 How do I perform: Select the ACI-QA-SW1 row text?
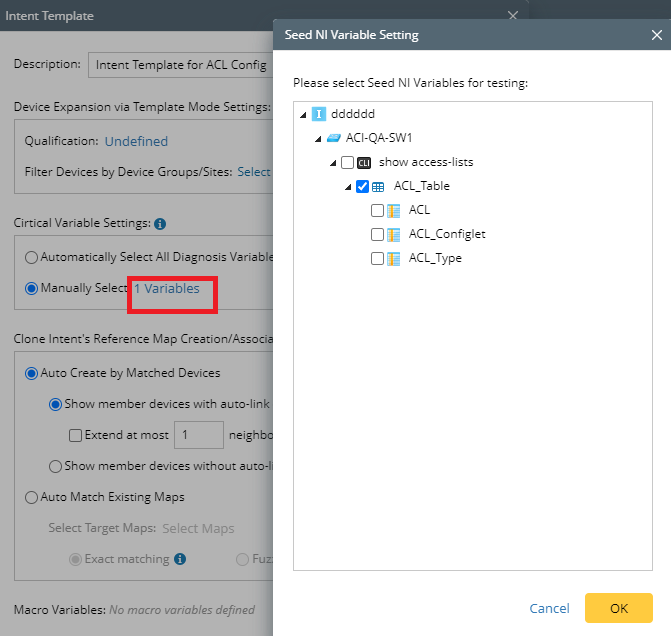tap(379, 138)
